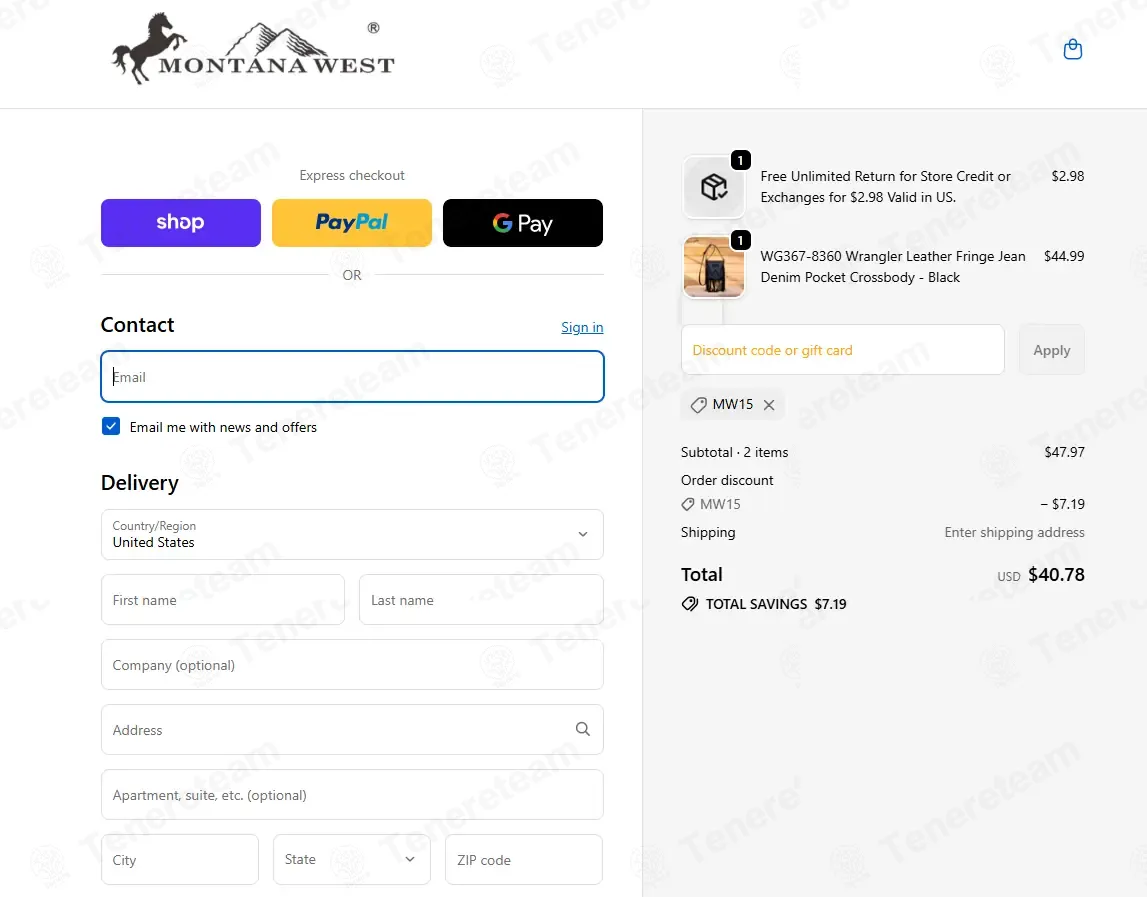This screenshot has height=897, width=1147.
Task: Click the Apply discount button
Action: tap(1051, 350)
